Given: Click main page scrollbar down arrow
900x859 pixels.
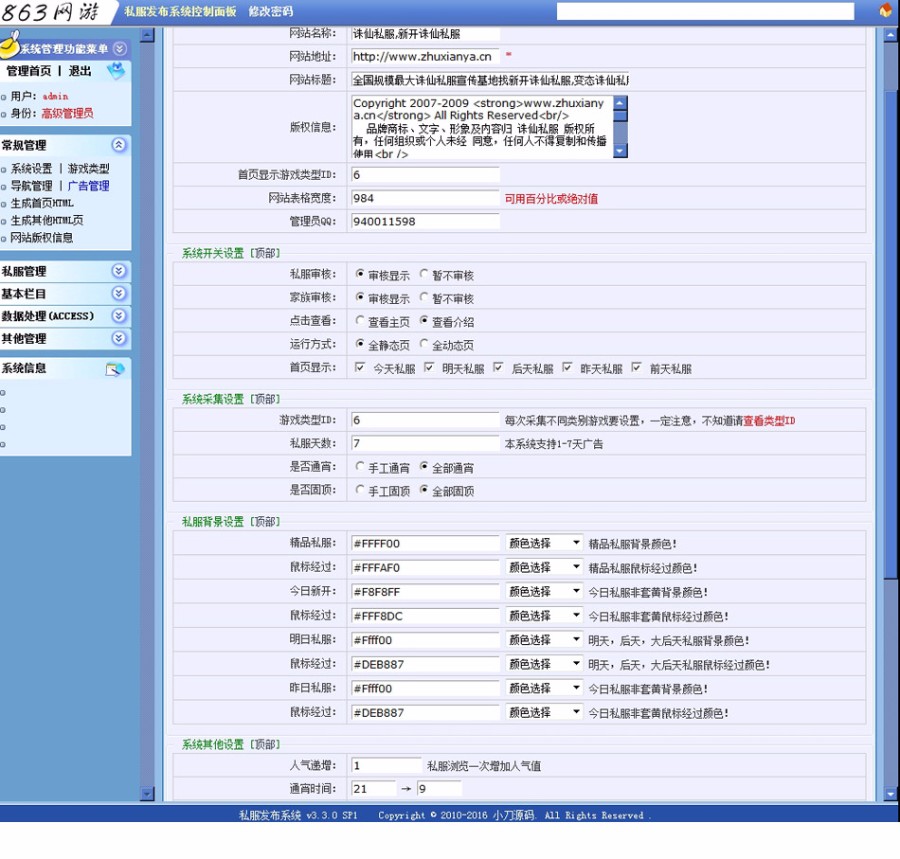Looking at the screenshot, I should pos(891,794).
